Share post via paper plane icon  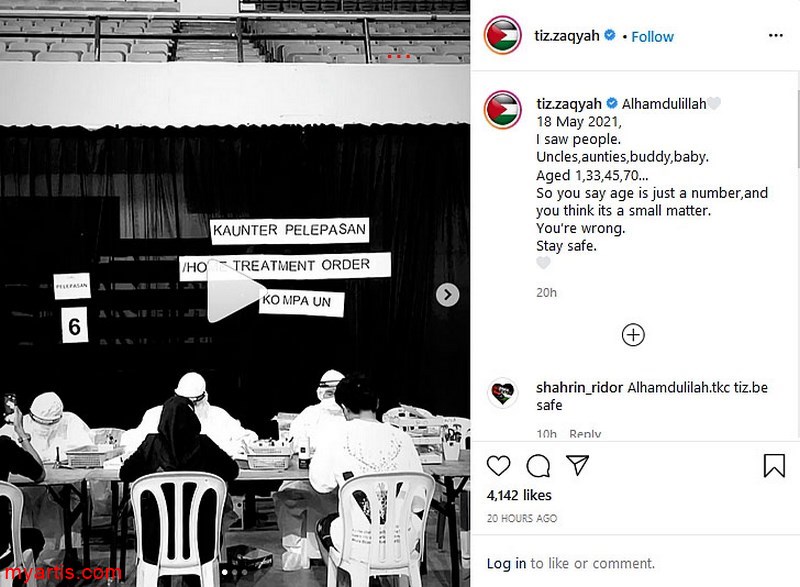click(578, 465)
